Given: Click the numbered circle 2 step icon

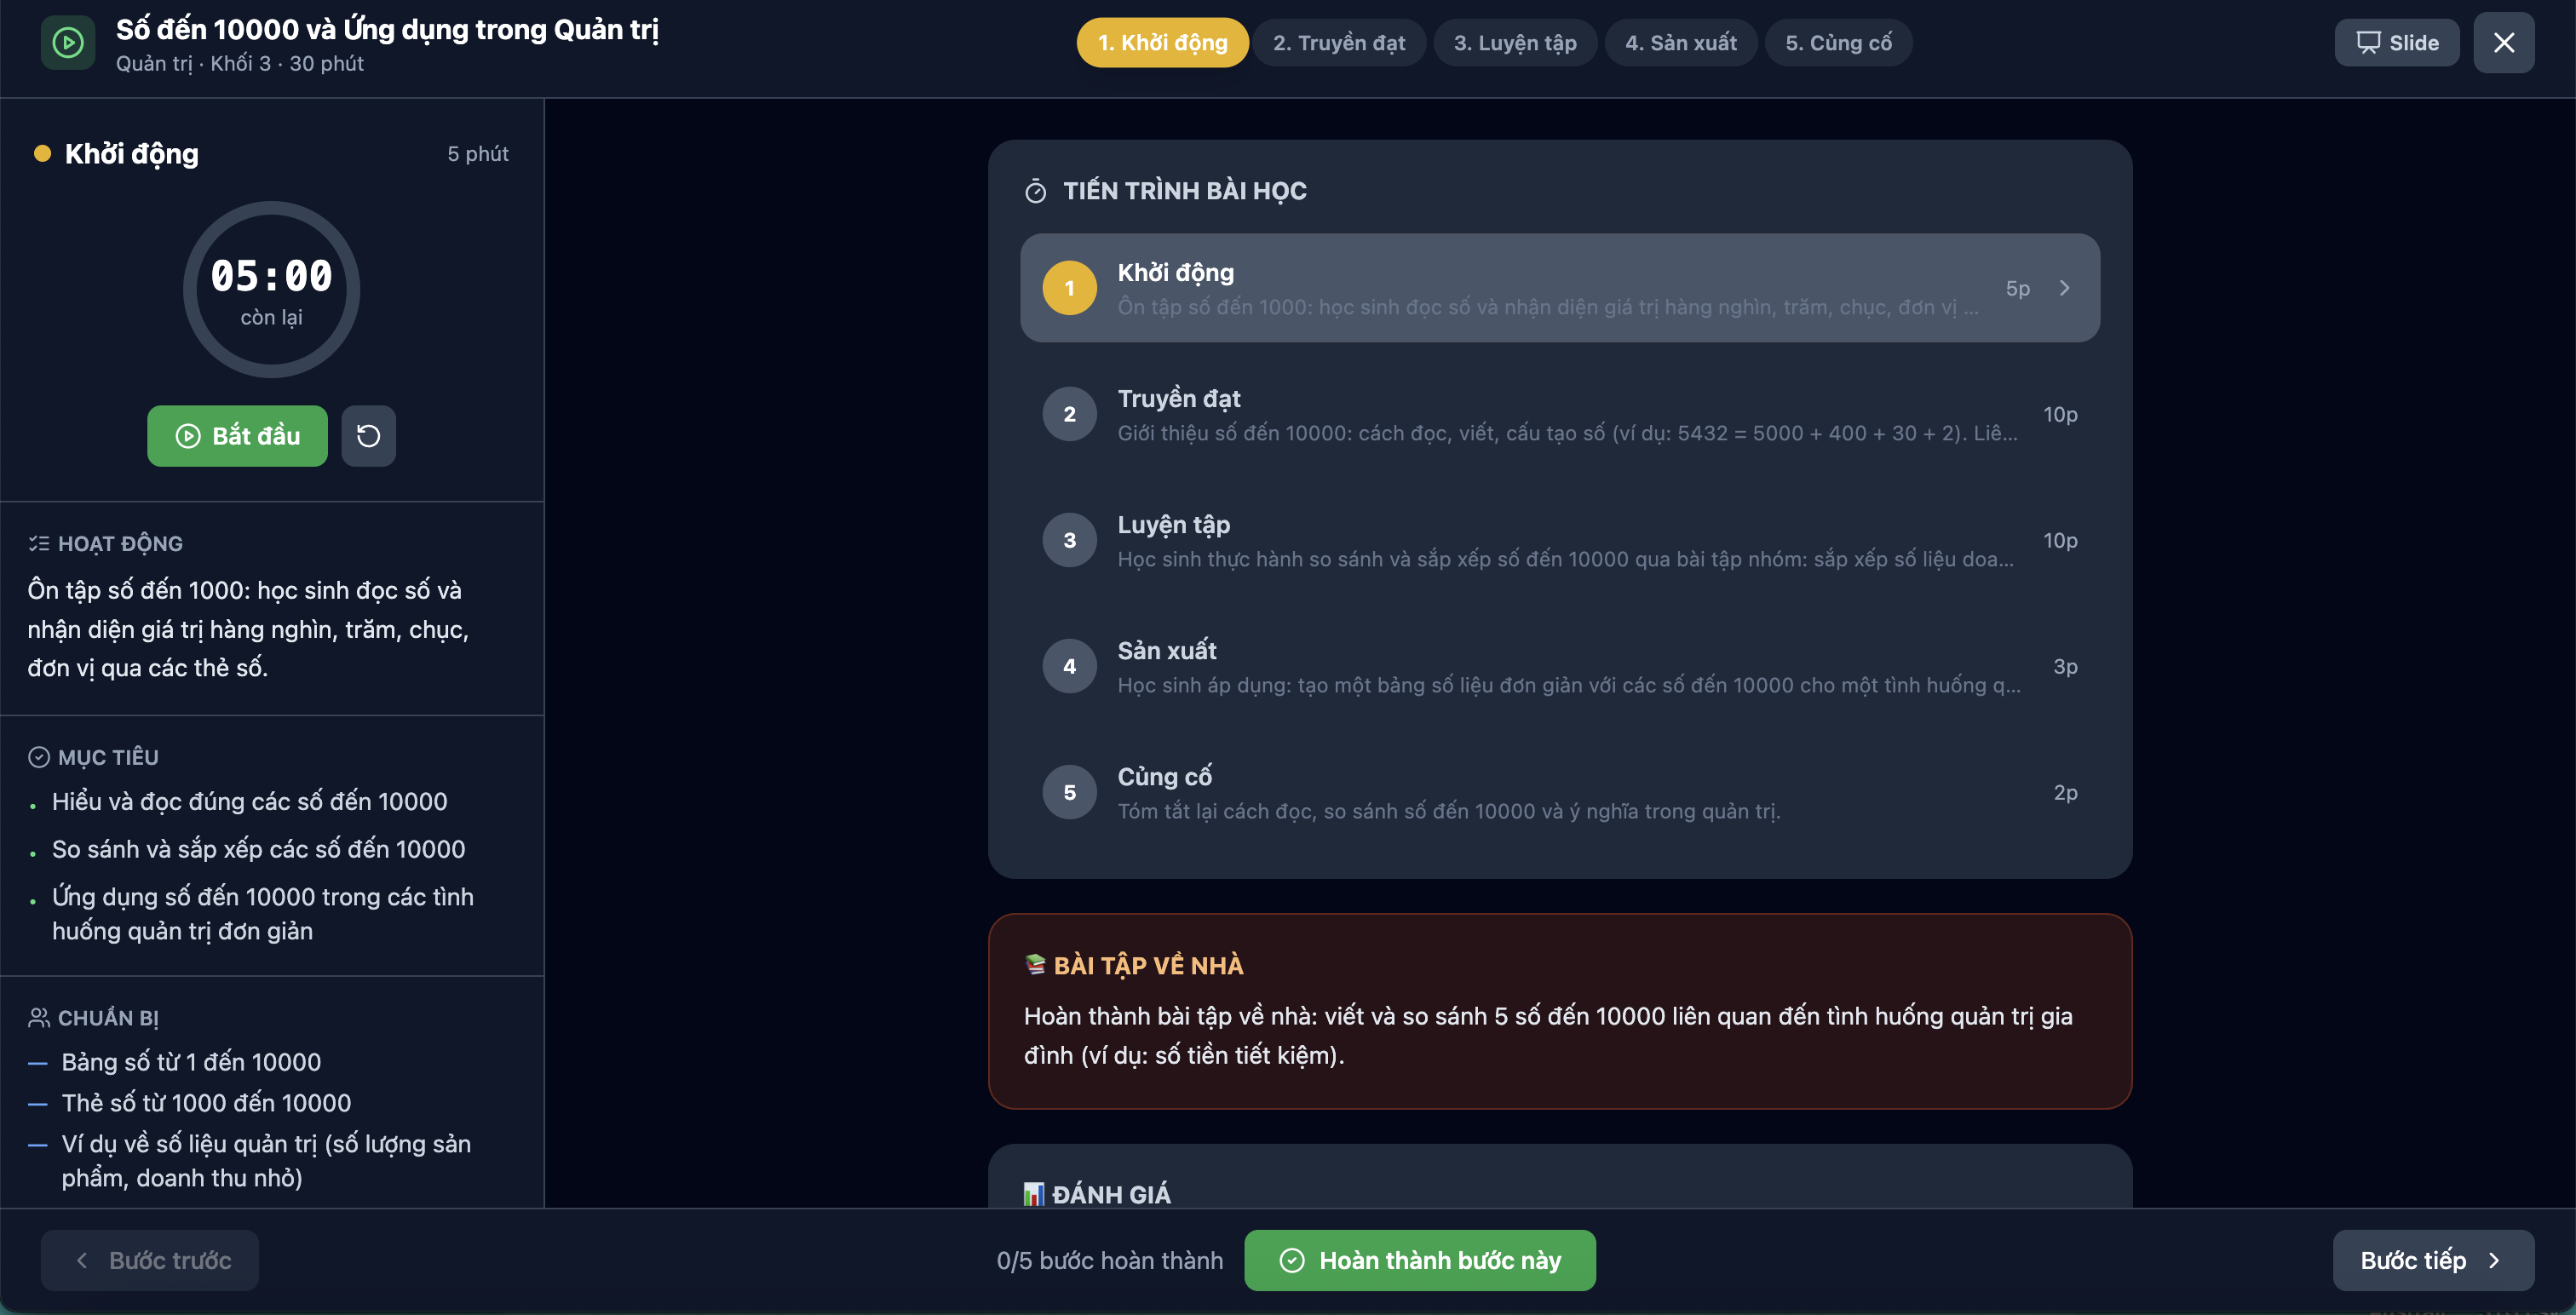Looking at the screenshot, I should [x=1069, y=414].
